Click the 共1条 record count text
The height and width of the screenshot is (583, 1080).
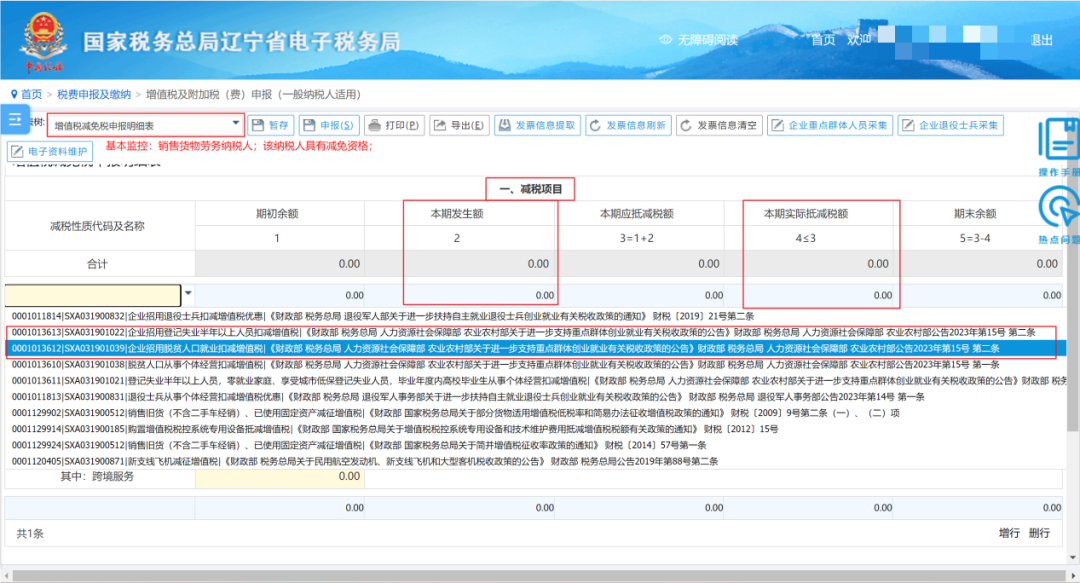(30, 533)
